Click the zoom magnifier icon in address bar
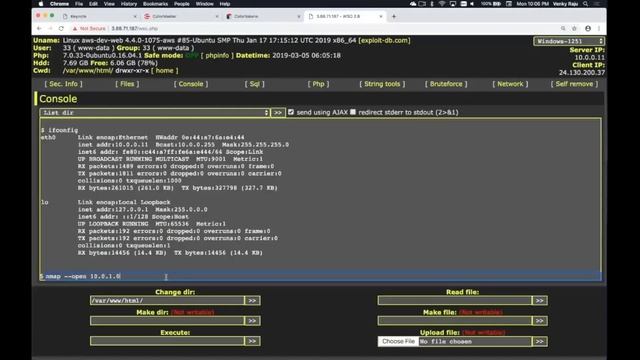This screenshot has height=360, width=640. pyautogui.click(x=563, y=29)
